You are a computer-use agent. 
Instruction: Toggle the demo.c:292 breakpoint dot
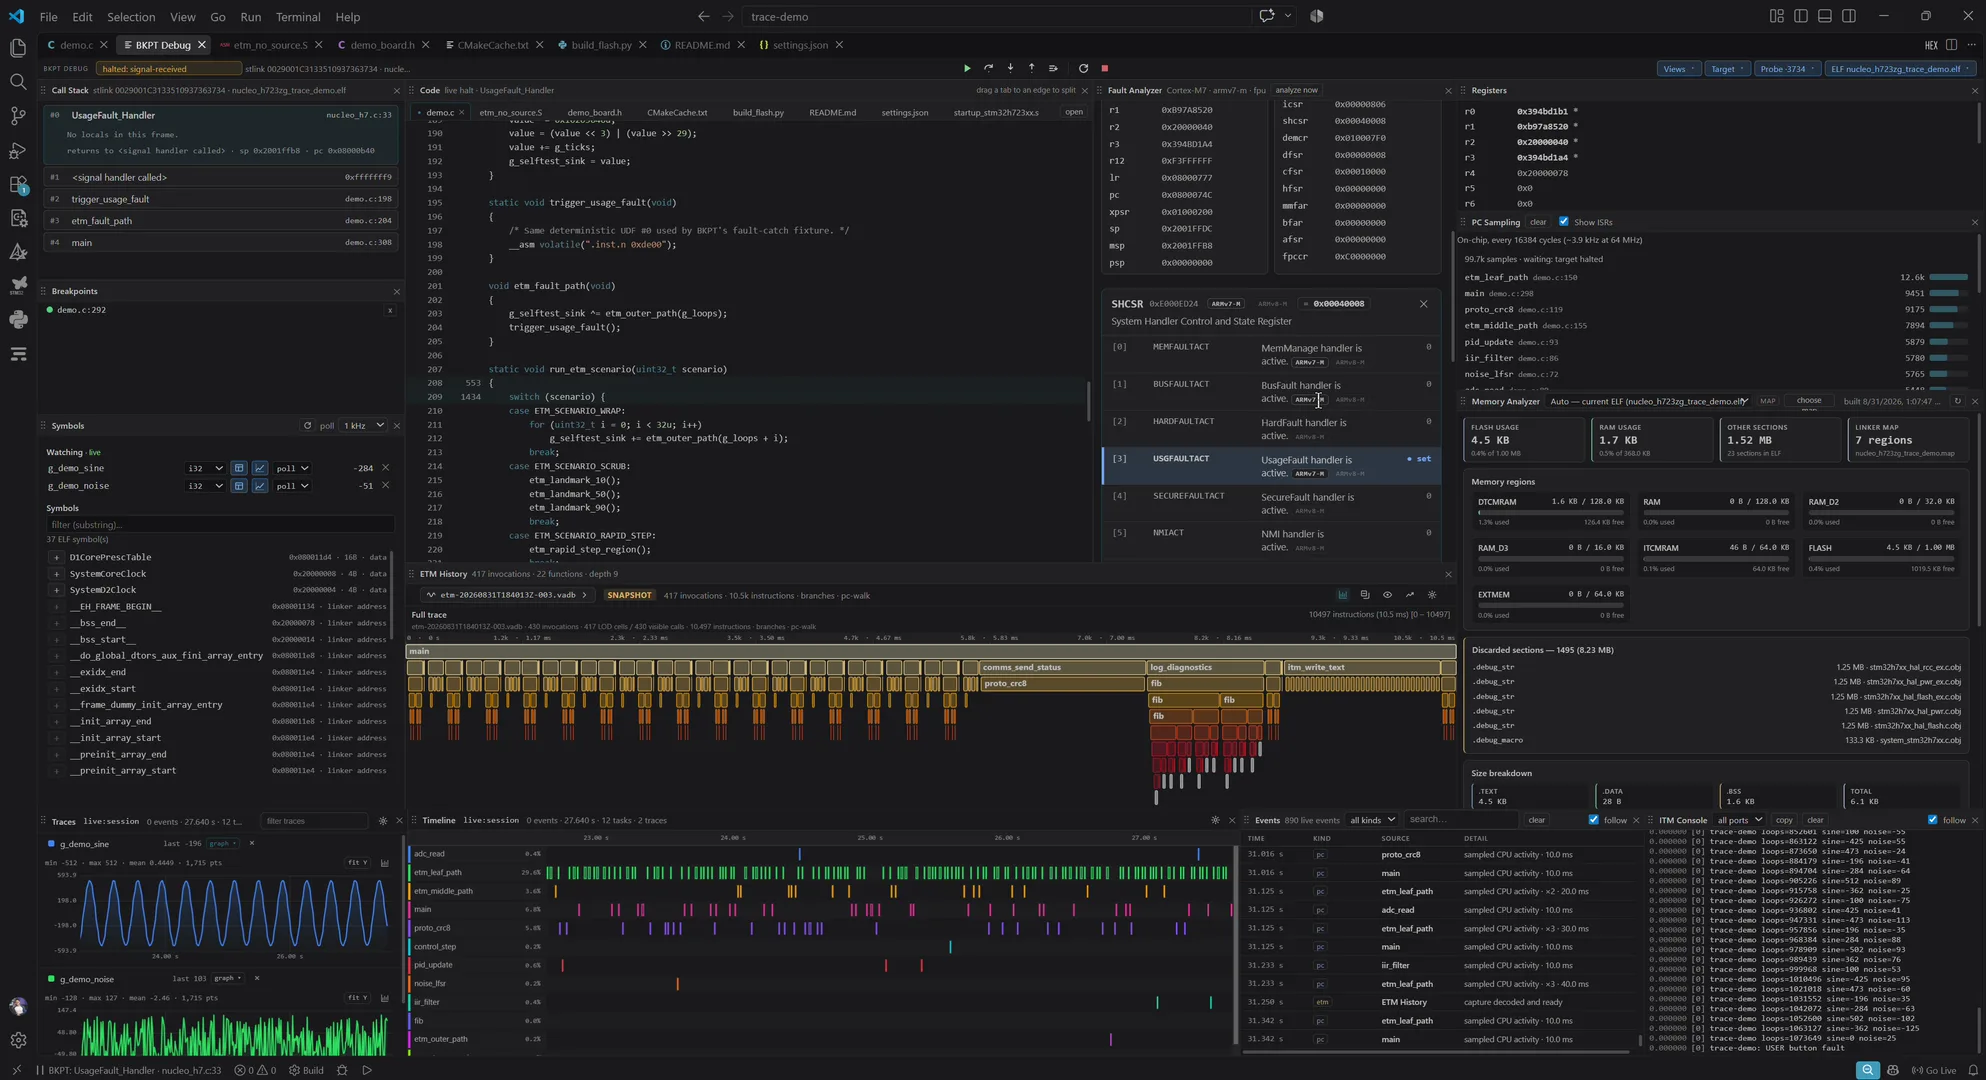tap(50, 310)
